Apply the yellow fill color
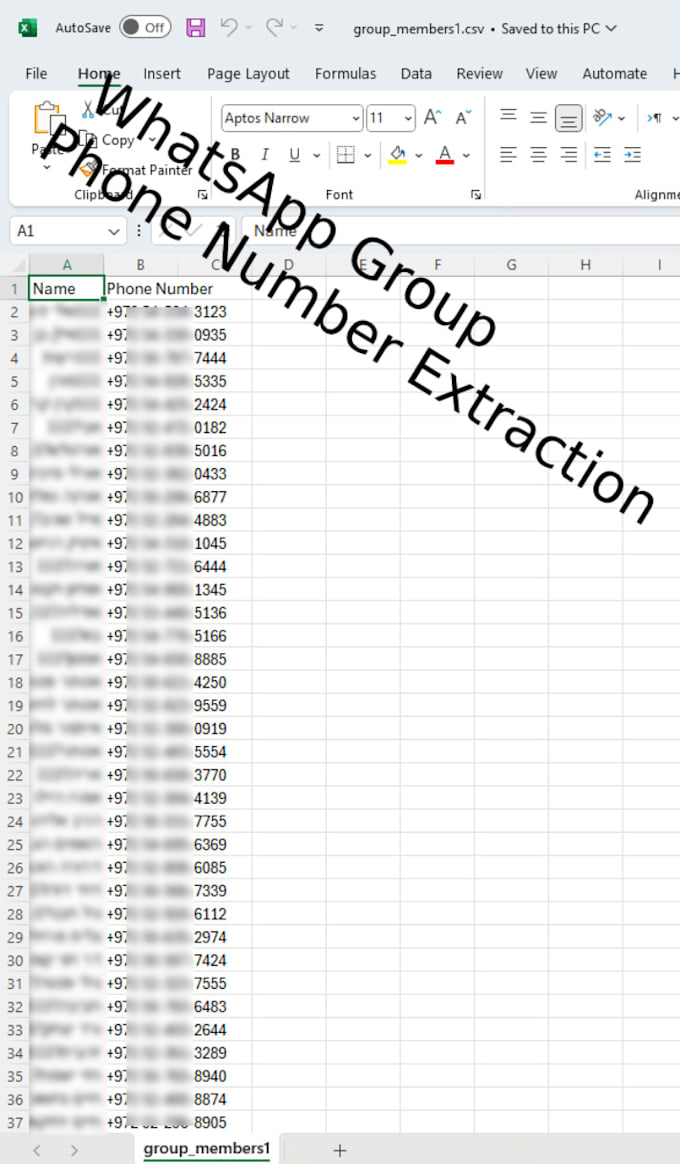Image resolution: width=680 pixels, height=1164 pixels. point(397,154)
